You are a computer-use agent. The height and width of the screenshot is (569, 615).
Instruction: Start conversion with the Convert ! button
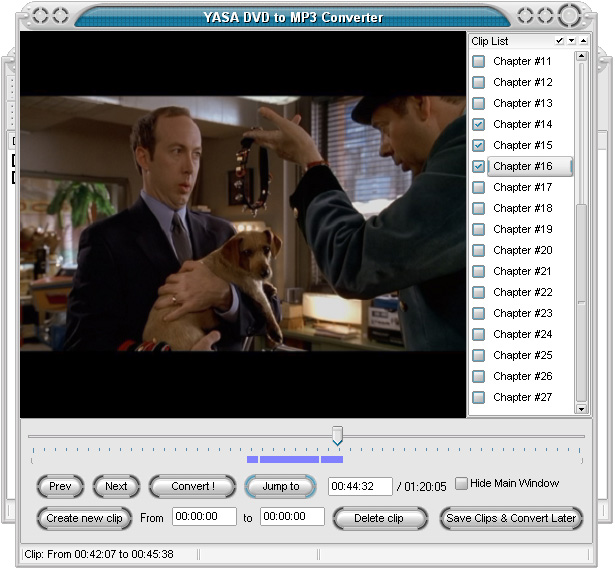pyautogui.click(x=193, y=486)
